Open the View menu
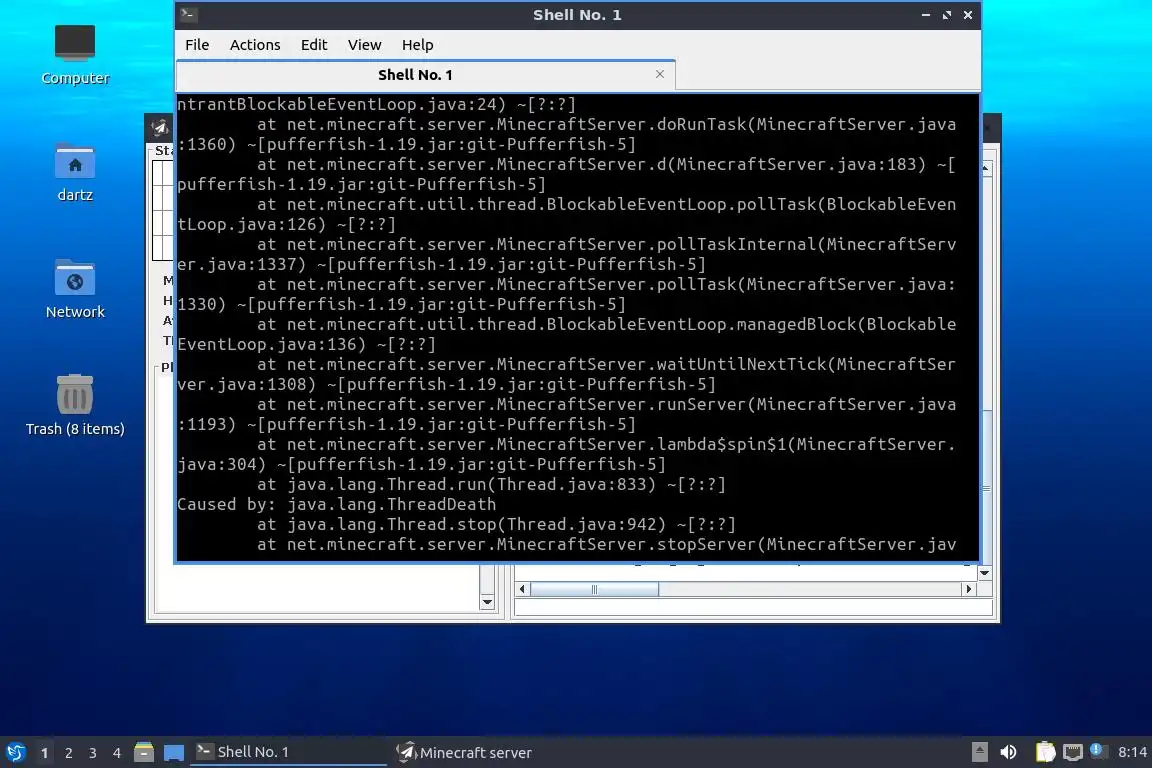 point(364,45)
